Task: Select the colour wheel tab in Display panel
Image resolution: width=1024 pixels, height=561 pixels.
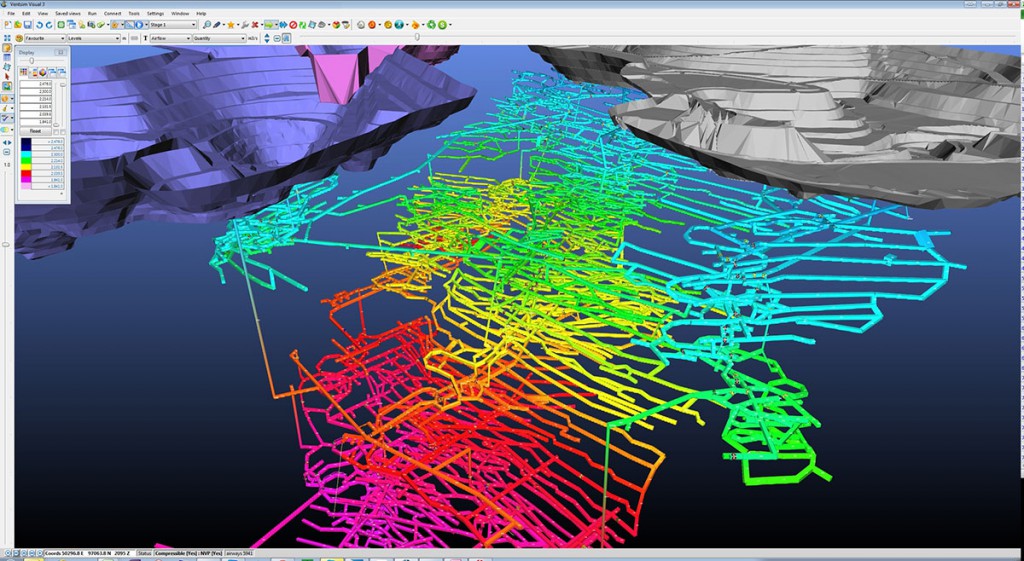Action: (42, 72)
